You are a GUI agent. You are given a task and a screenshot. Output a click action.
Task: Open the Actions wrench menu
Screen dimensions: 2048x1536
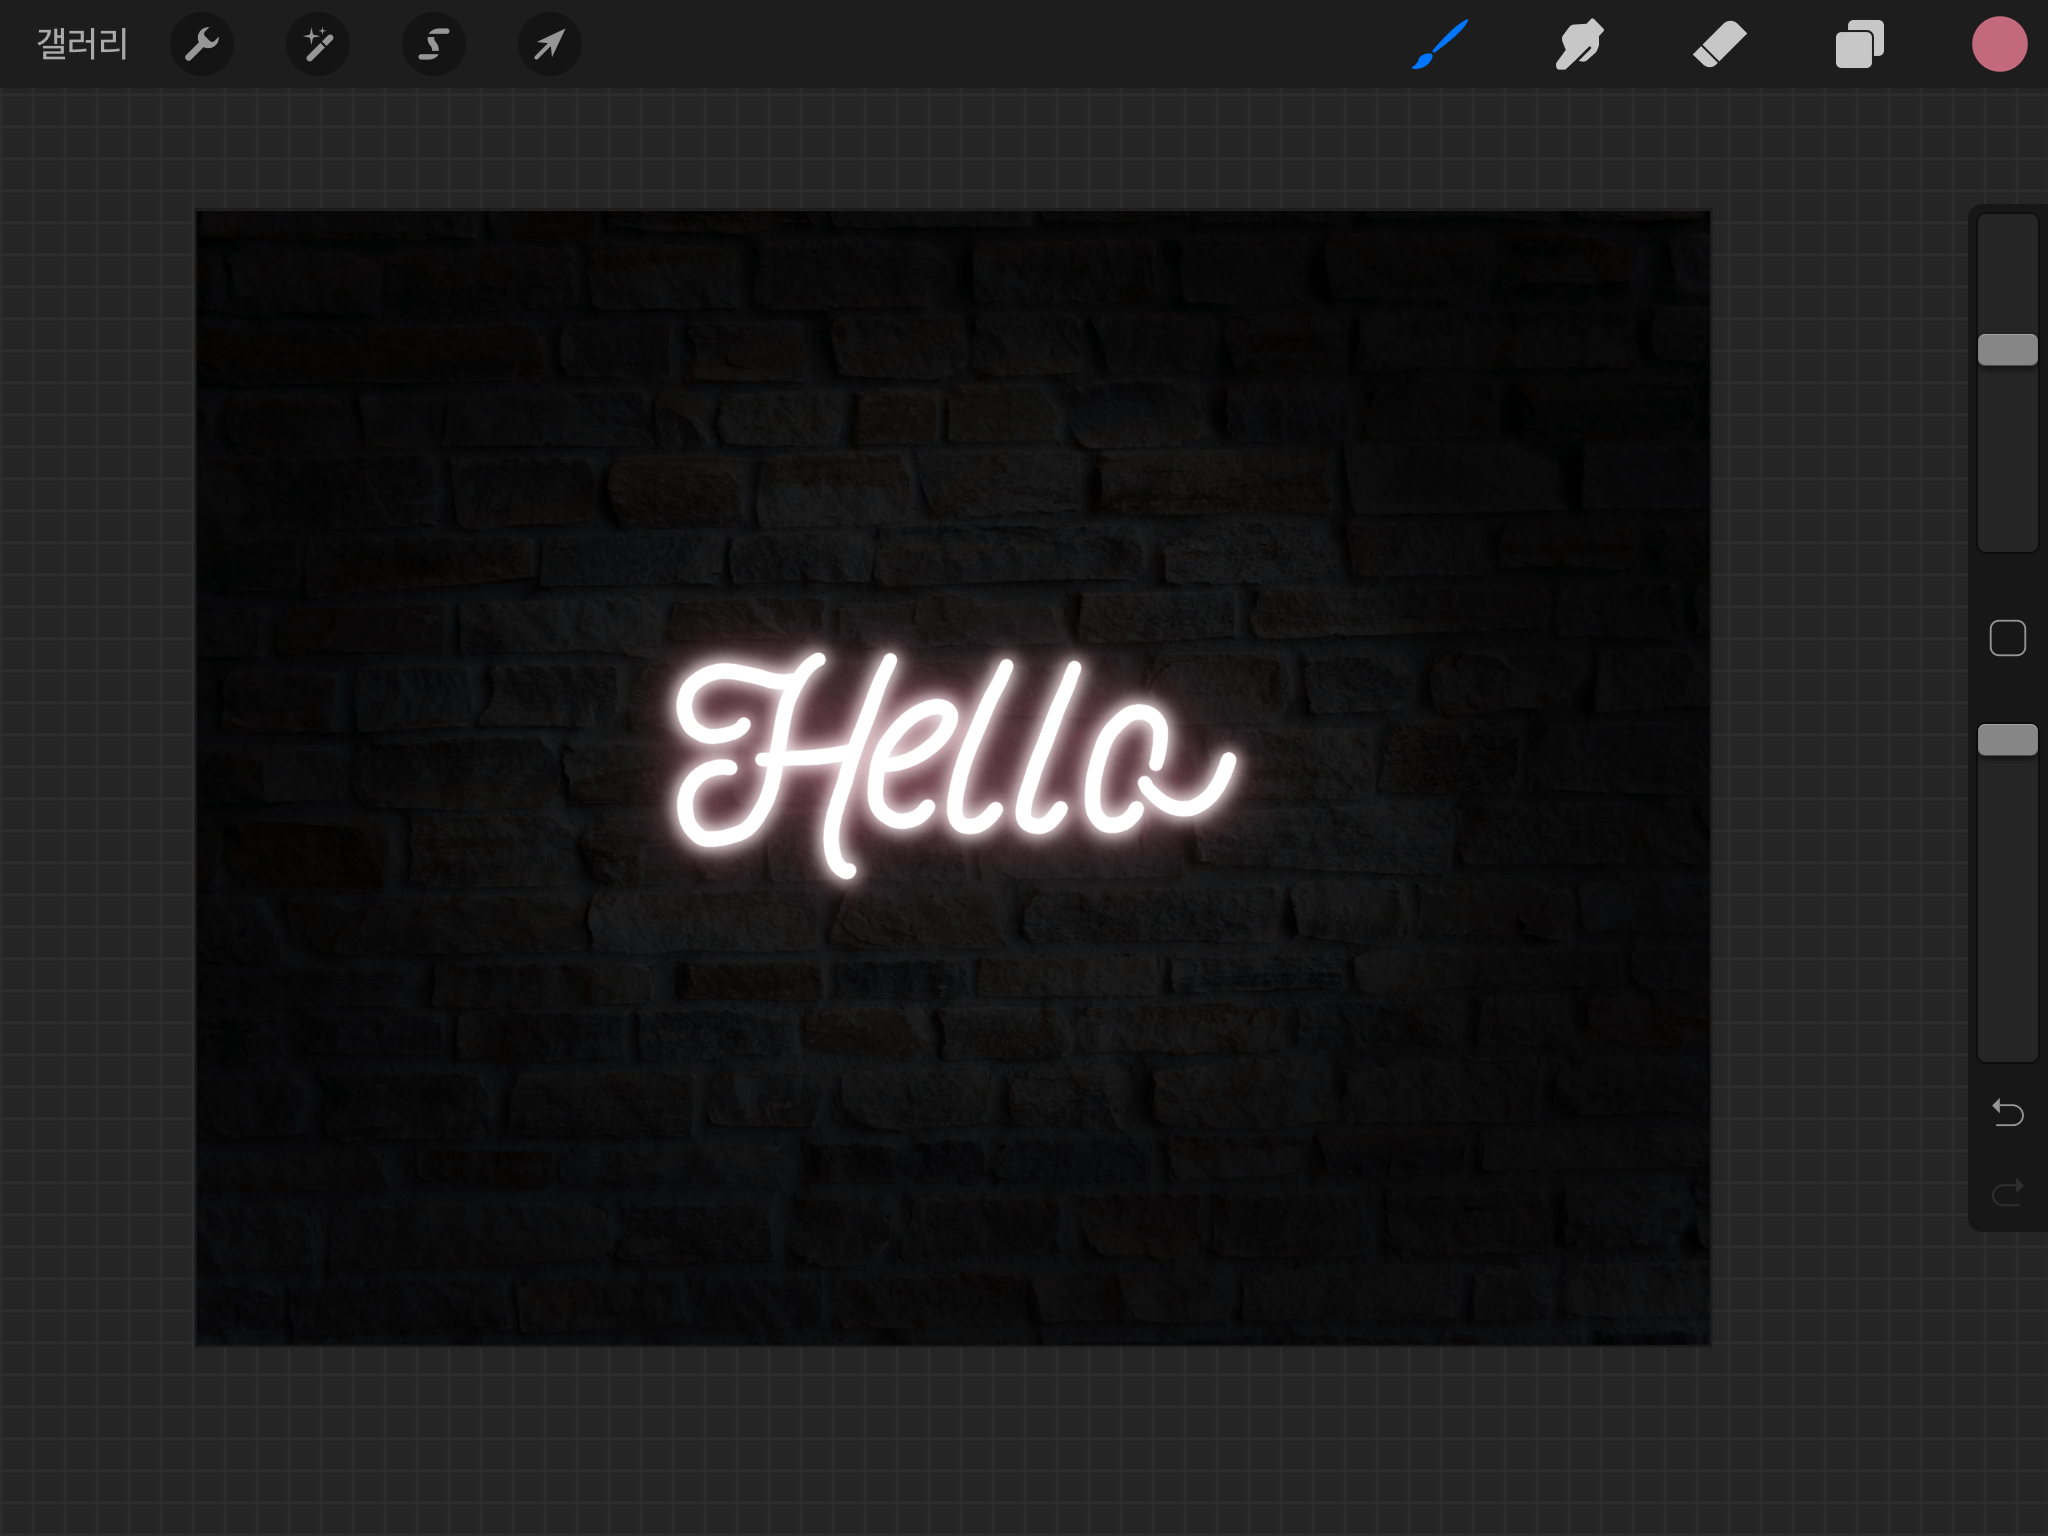click(x=202, y=45)
